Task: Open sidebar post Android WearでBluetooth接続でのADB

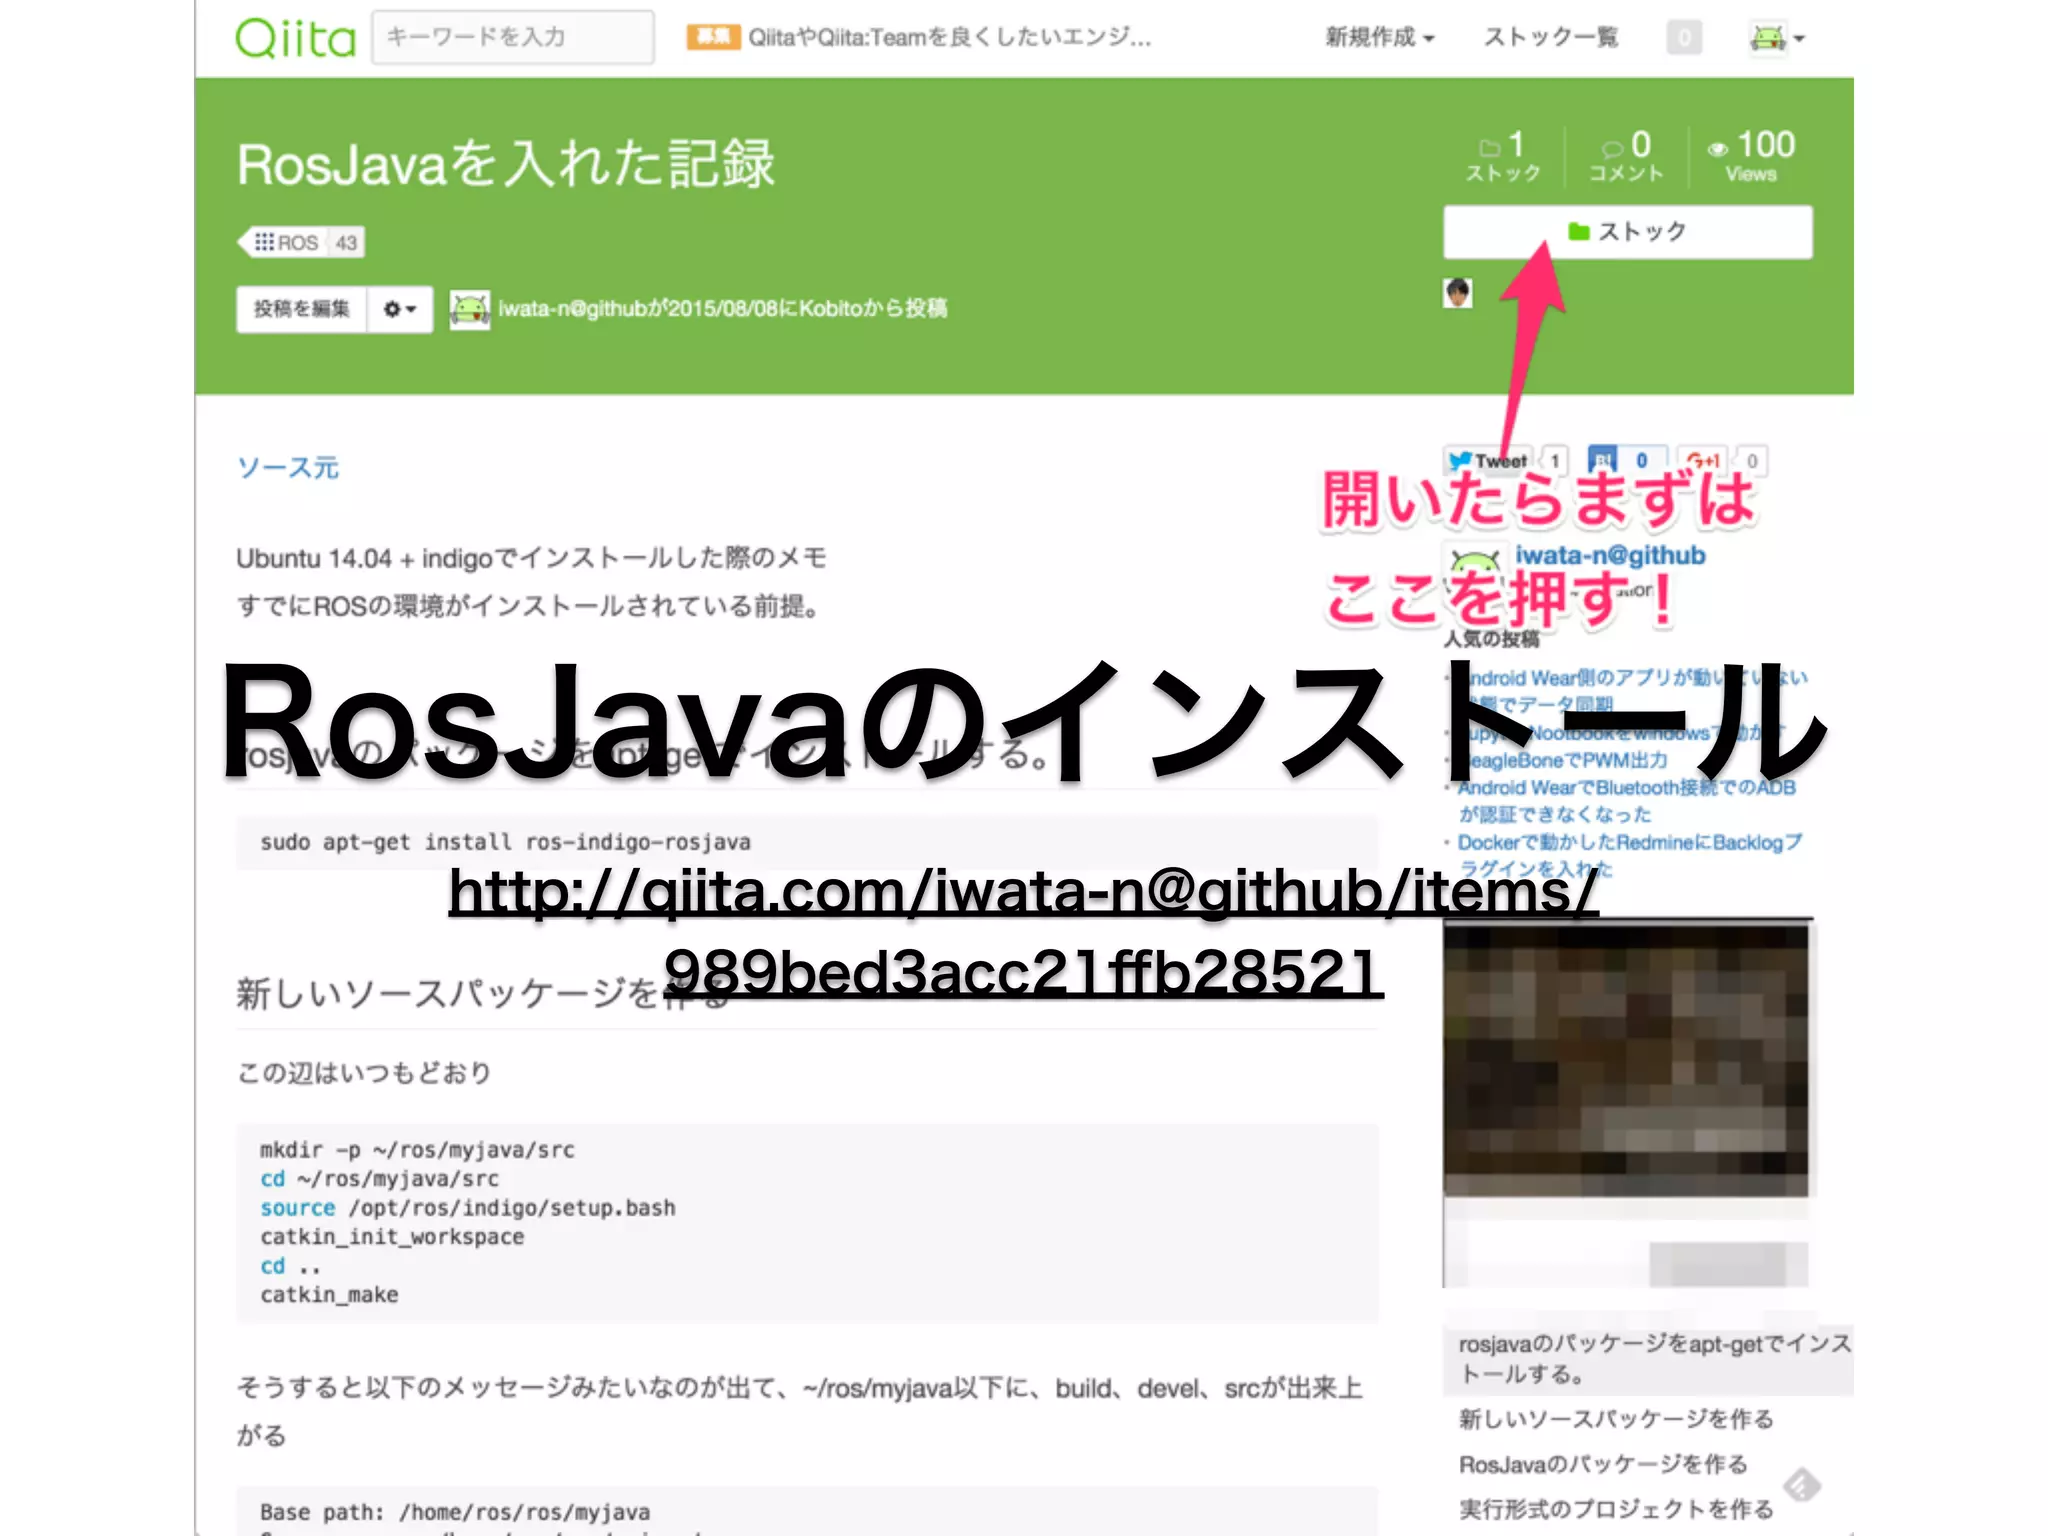Action: (1626, 801)
